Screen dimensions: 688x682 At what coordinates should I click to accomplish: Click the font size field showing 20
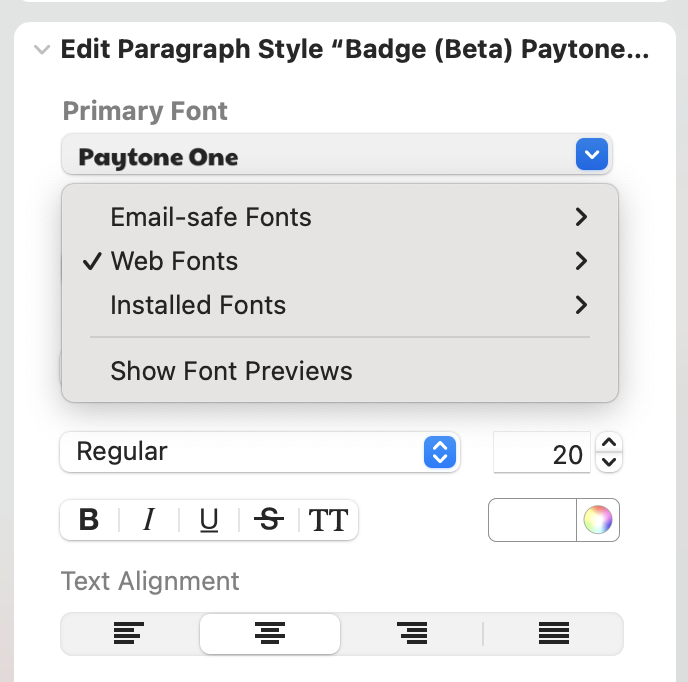(542, 452)
